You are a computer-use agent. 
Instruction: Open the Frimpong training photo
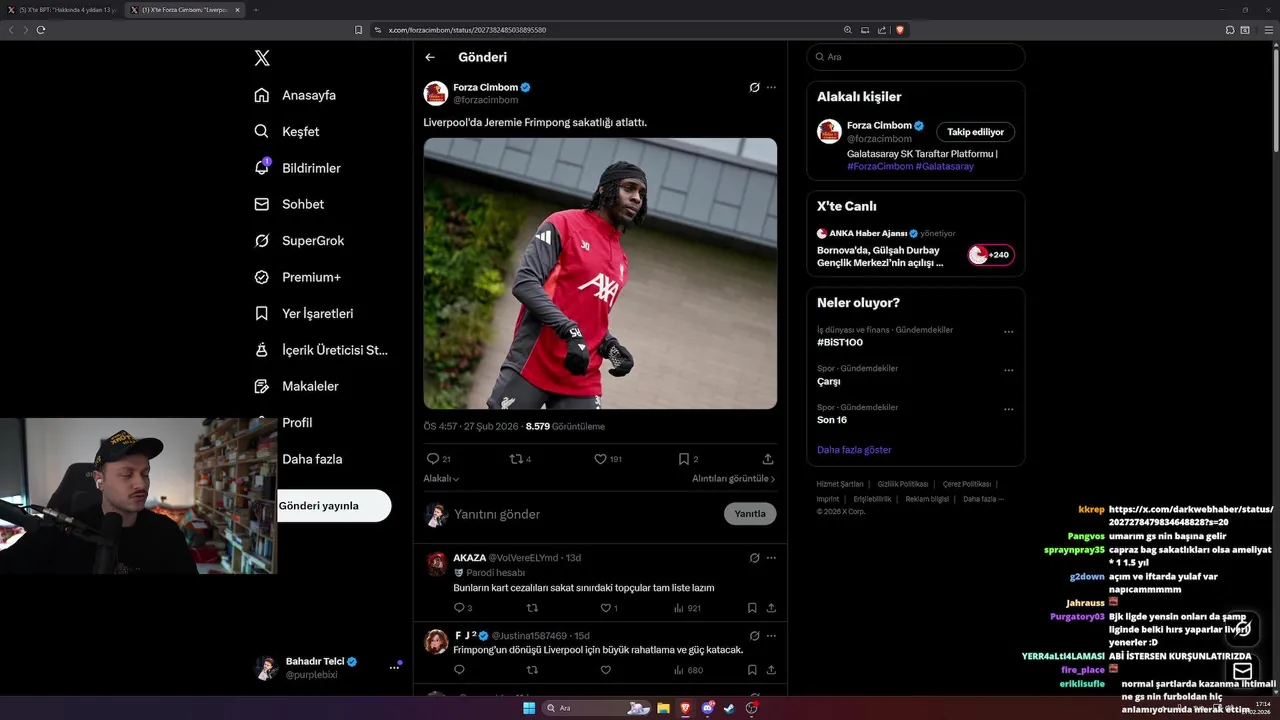point(600,273)
